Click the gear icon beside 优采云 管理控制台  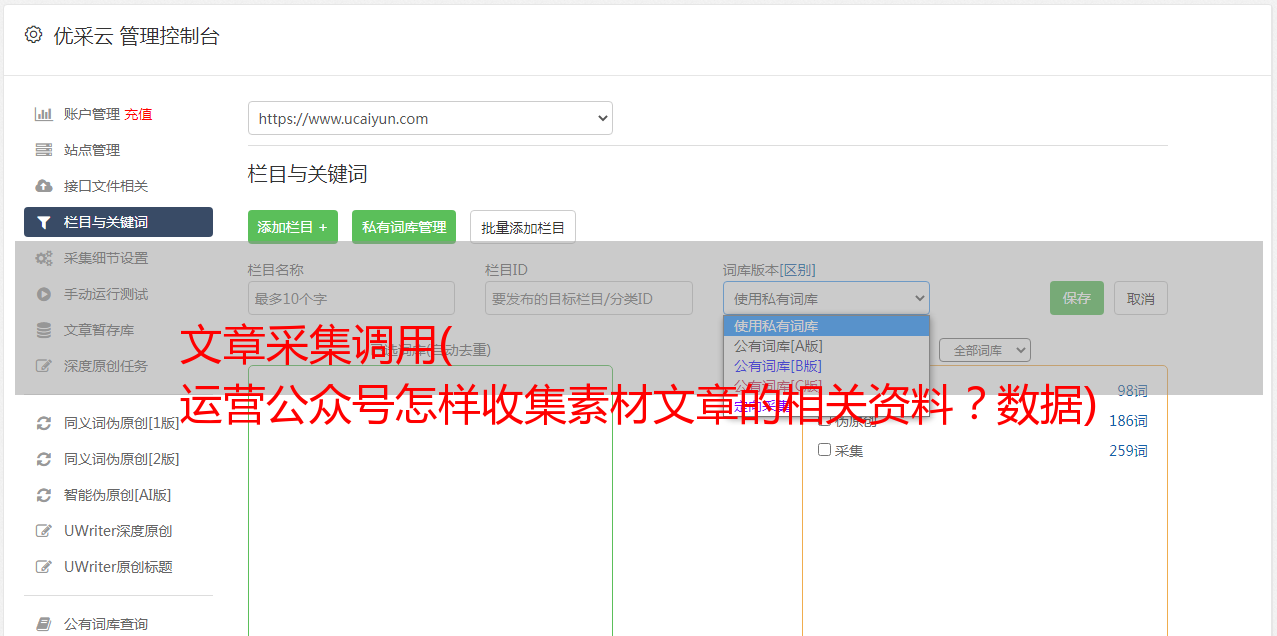coord(33,35)
